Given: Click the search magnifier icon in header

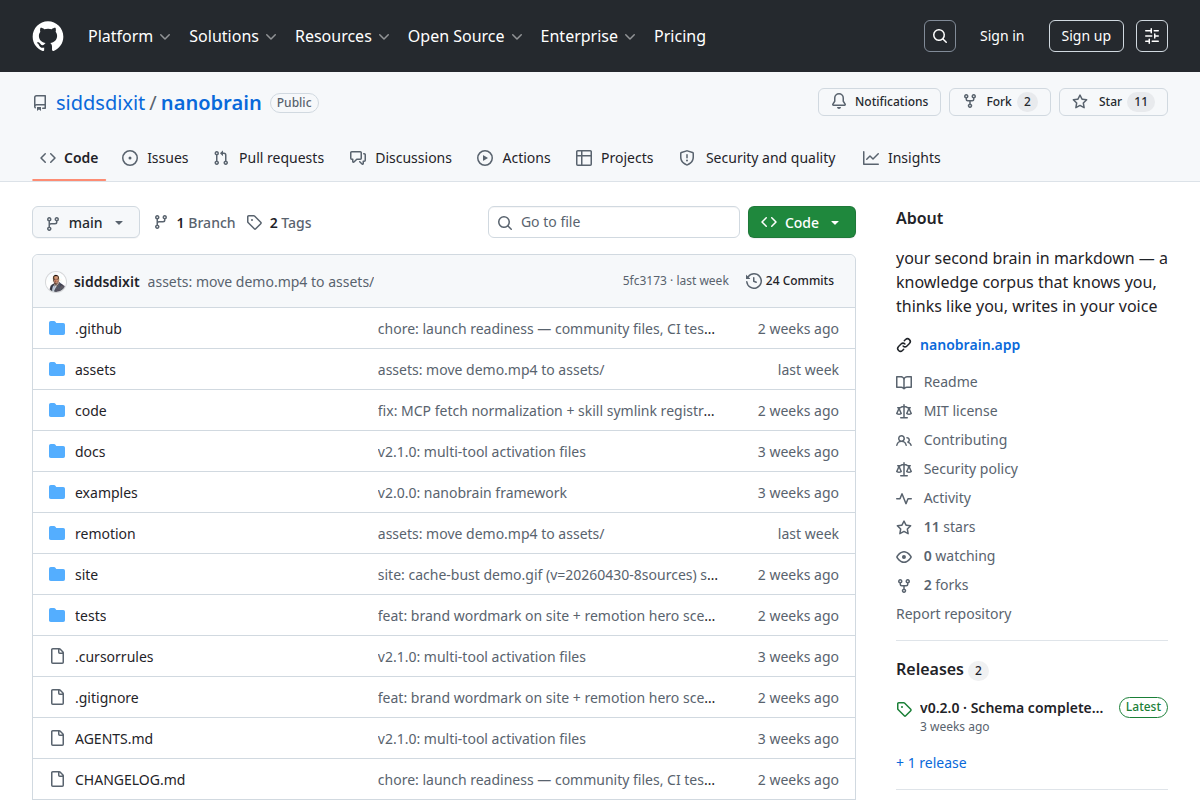Looking at the screenshot, I should click(x=939, y=36).
